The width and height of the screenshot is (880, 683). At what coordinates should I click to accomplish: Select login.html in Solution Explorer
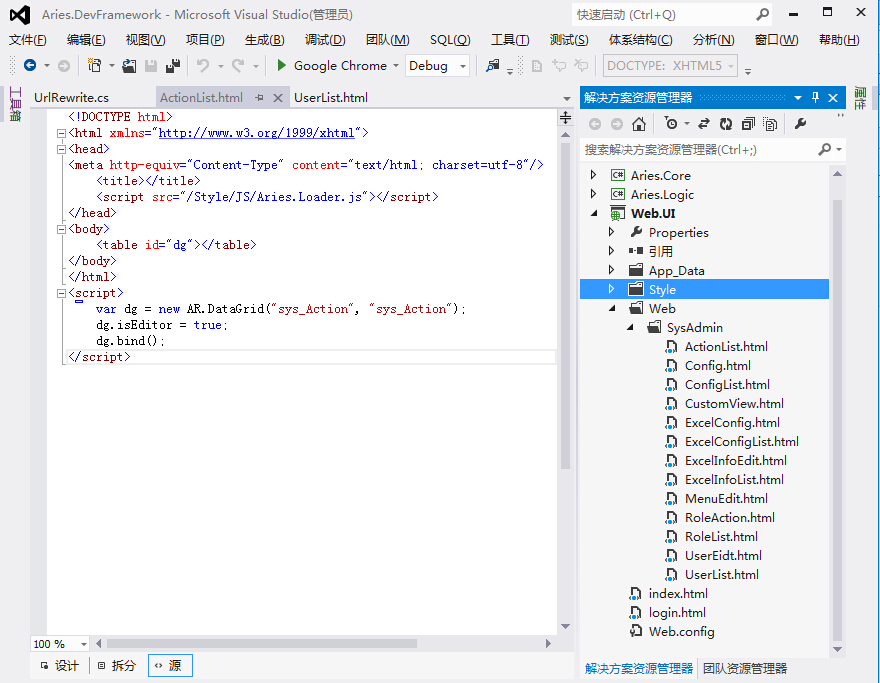click(x=677, y=612)
